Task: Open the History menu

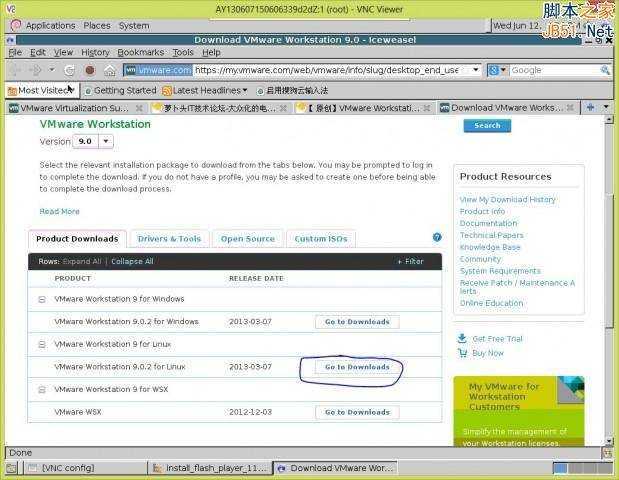Action: 95,52
